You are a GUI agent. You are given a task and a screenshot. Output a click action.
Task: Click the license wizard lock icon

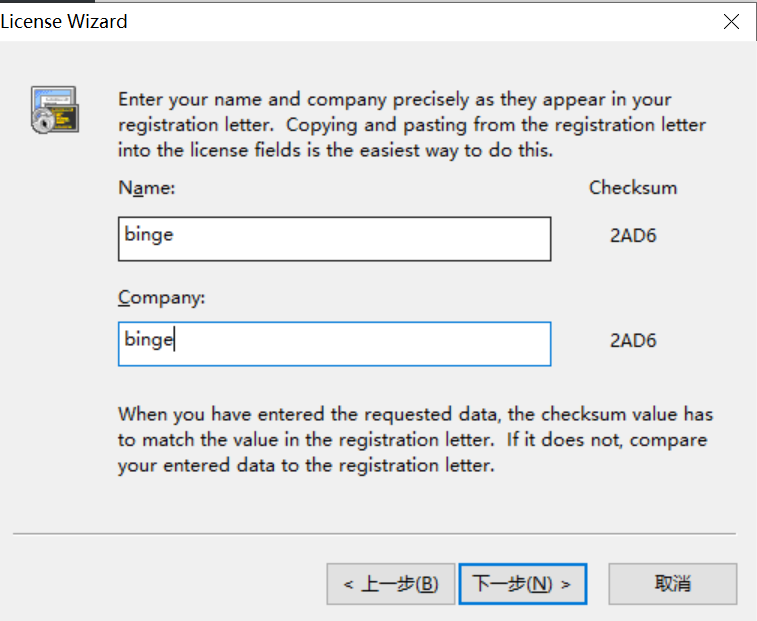pyautogui.click(x=55, y=110)
